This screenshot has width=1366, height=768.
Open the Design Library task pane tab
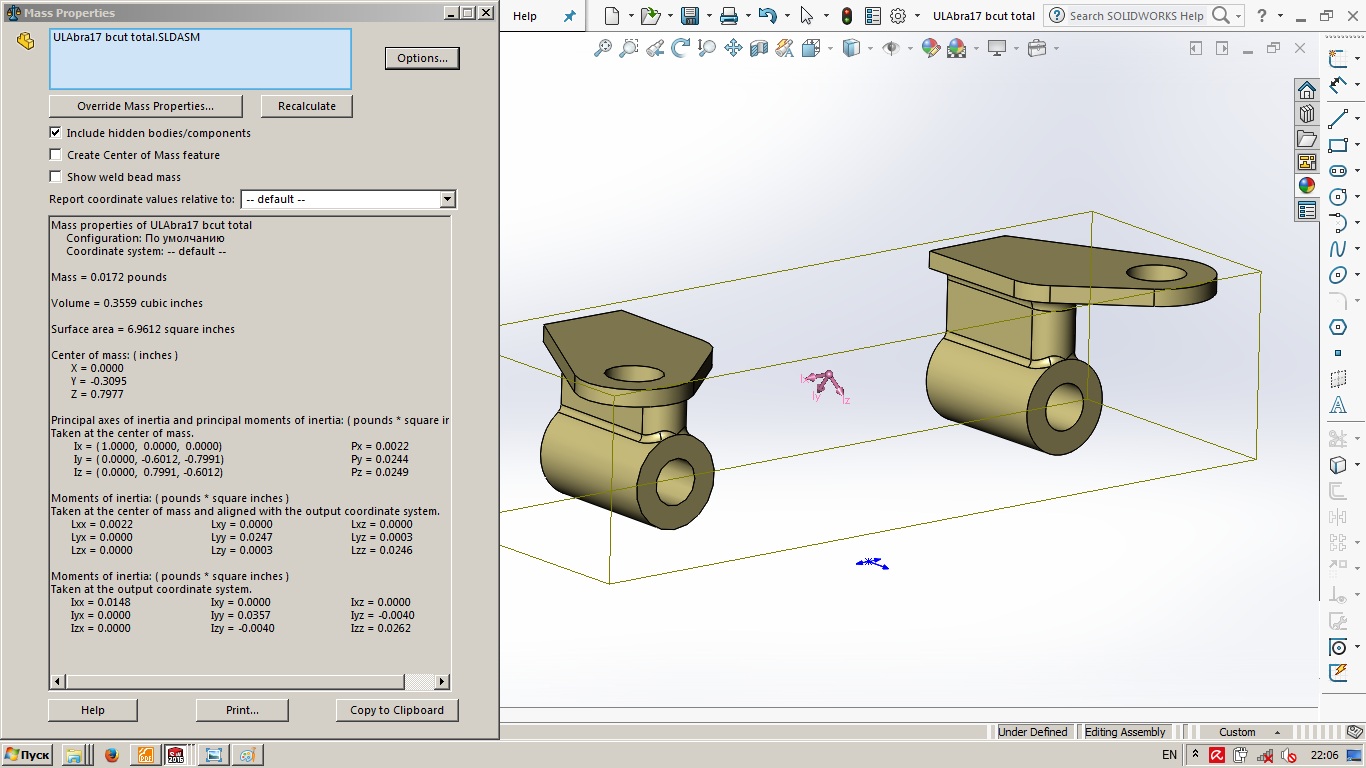click(x=1307, y=114)
